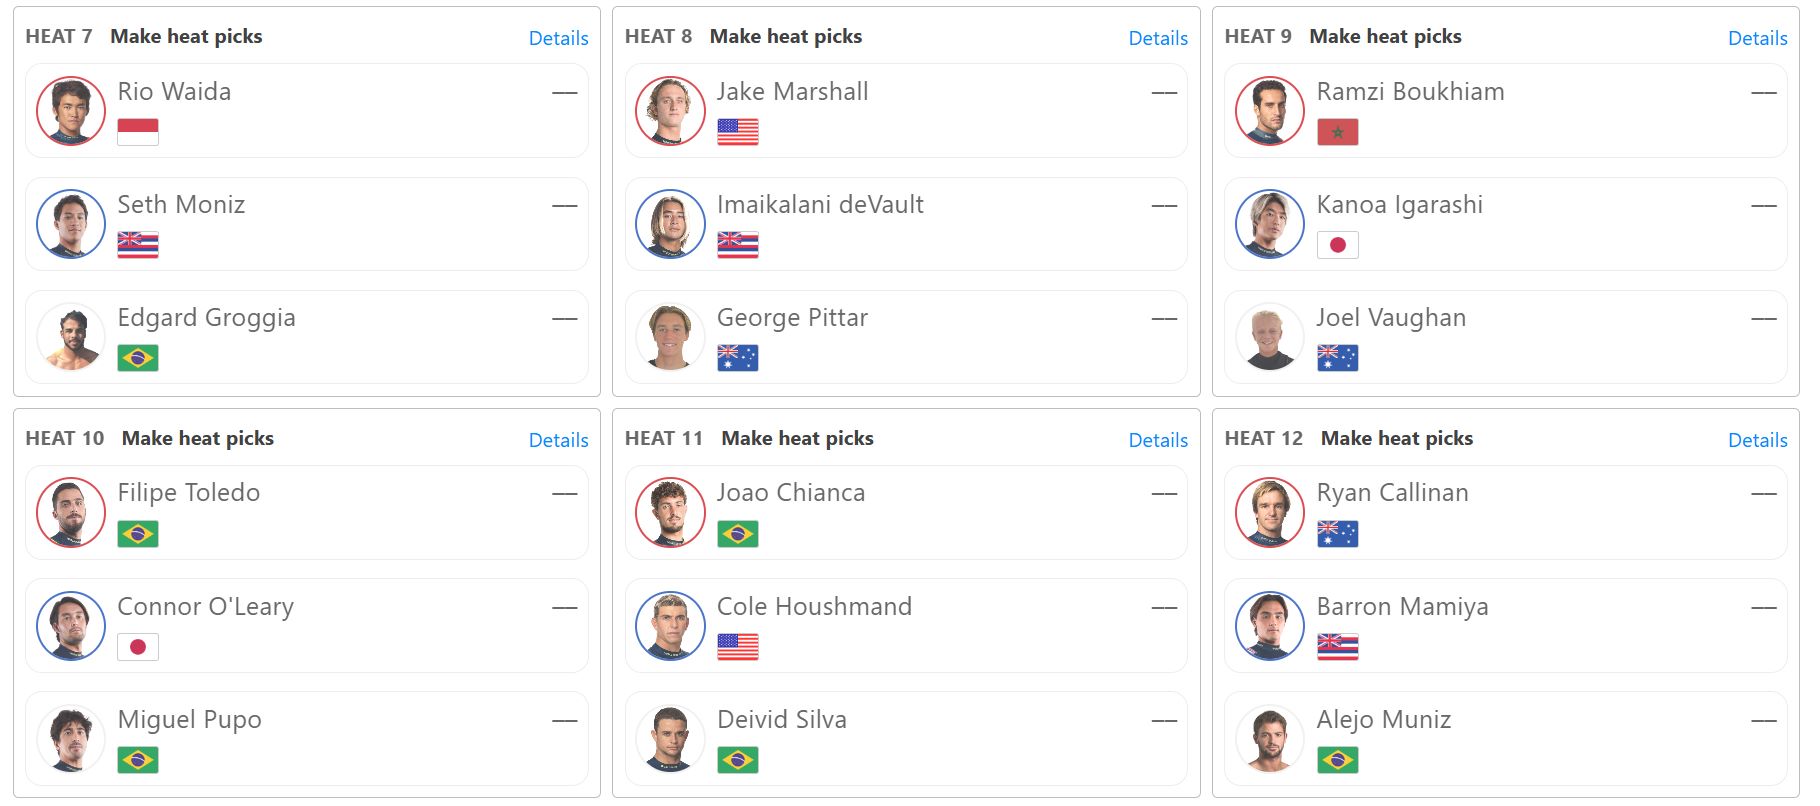Pick Joao Chianca's avatar in Heat 11

pos(670,512)
